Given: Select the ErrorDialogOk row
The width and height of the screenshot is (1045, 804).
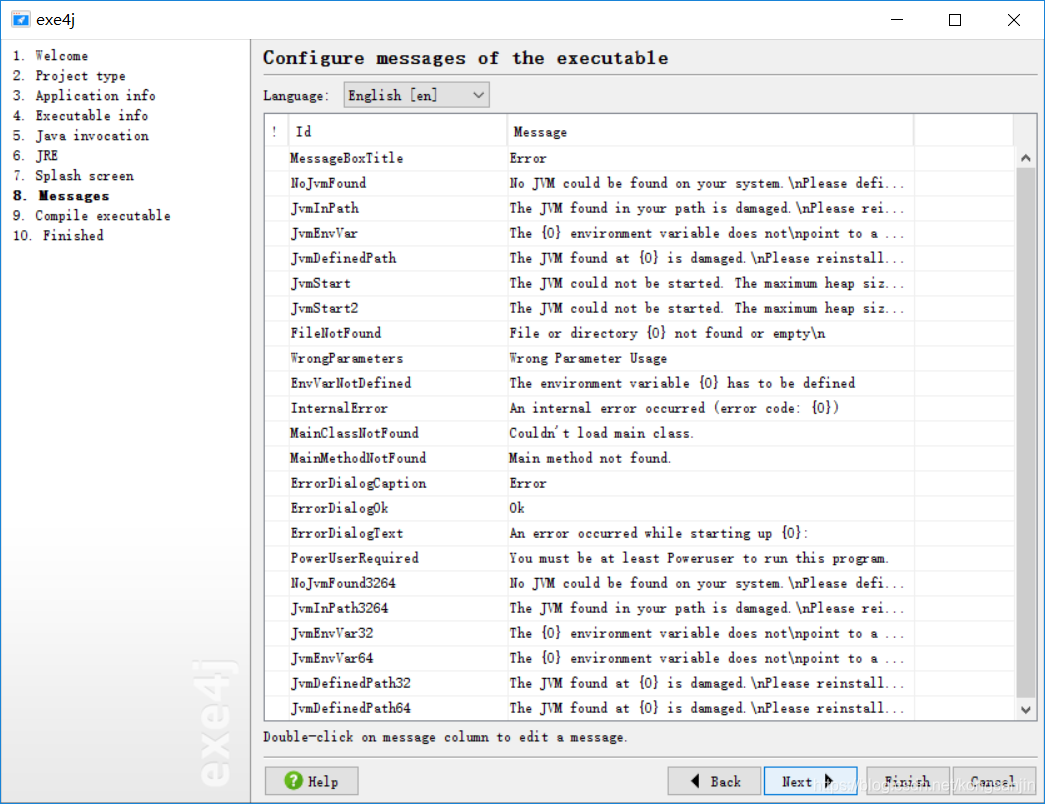Looking at the screenshot, I should [640, 509].
